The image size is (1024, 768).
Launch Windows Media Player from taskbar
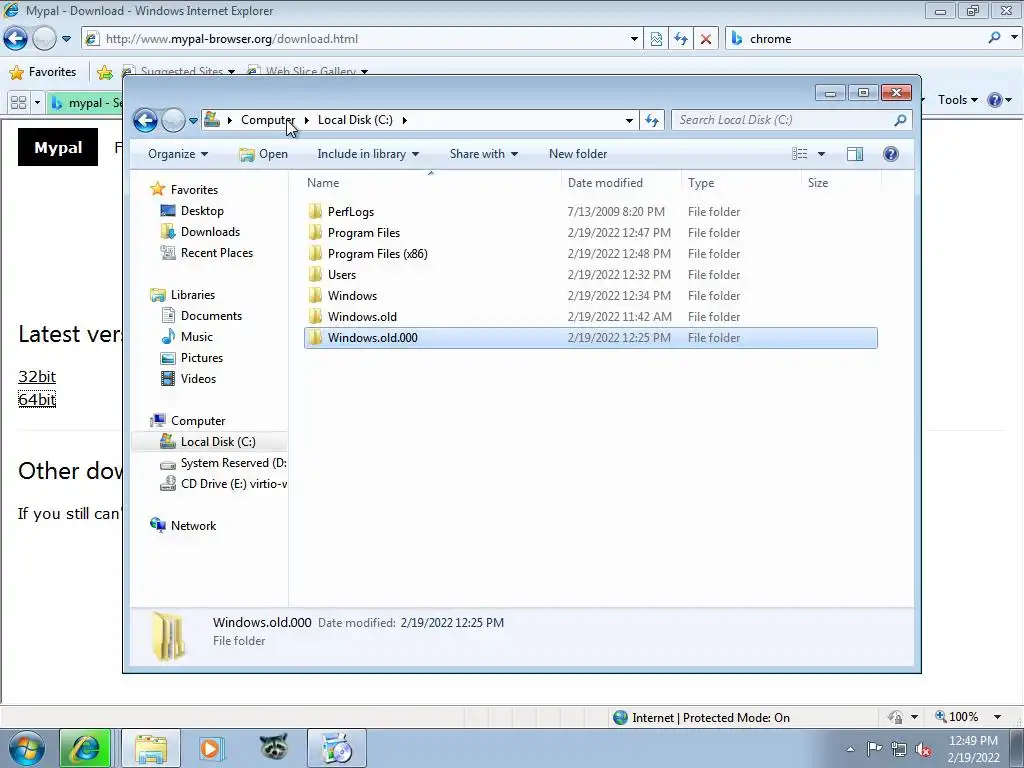pyautogui.click(x=211, y=748)
